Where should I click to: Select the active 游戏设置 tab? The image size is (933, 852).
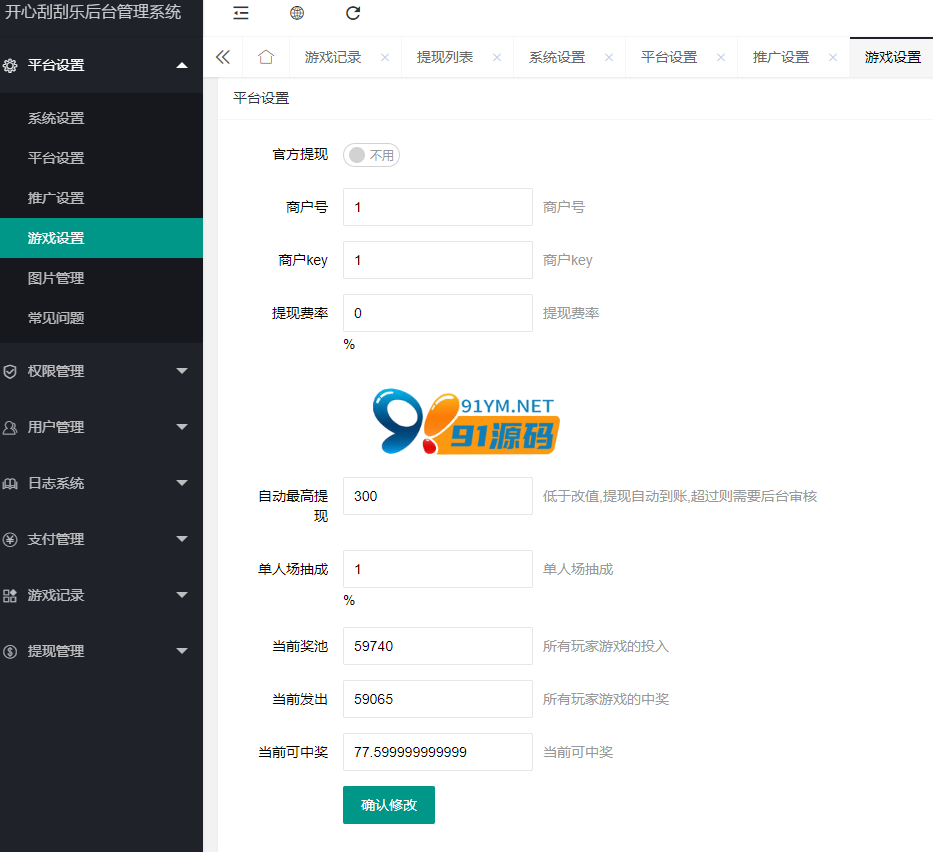coord(893,58)
